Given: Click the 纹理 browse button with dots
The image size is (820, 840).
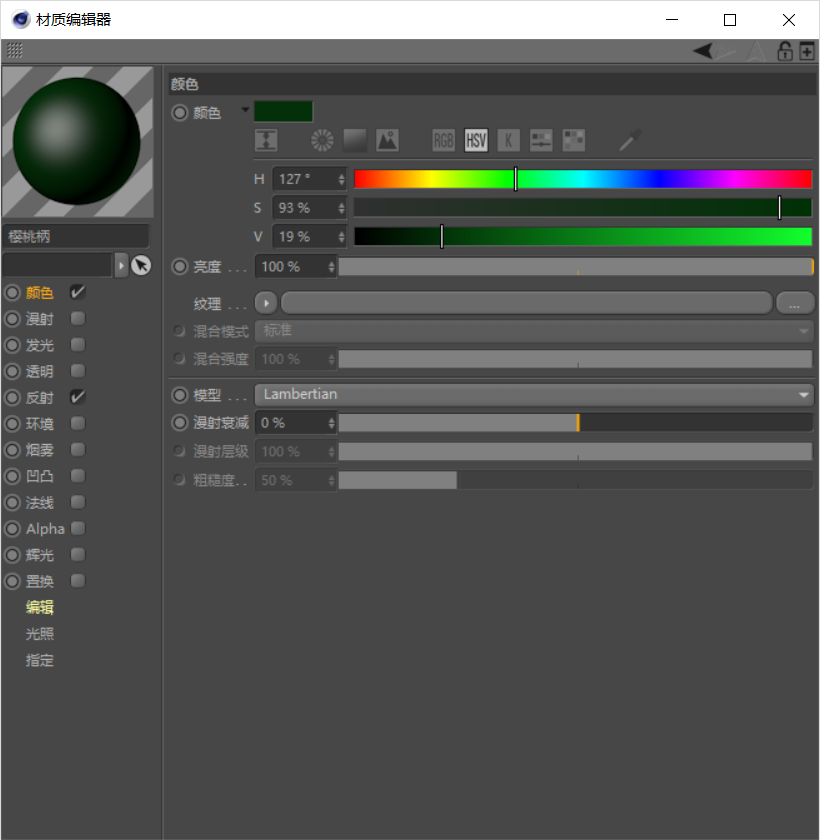Looking at the screenshot, I should 795,303.
